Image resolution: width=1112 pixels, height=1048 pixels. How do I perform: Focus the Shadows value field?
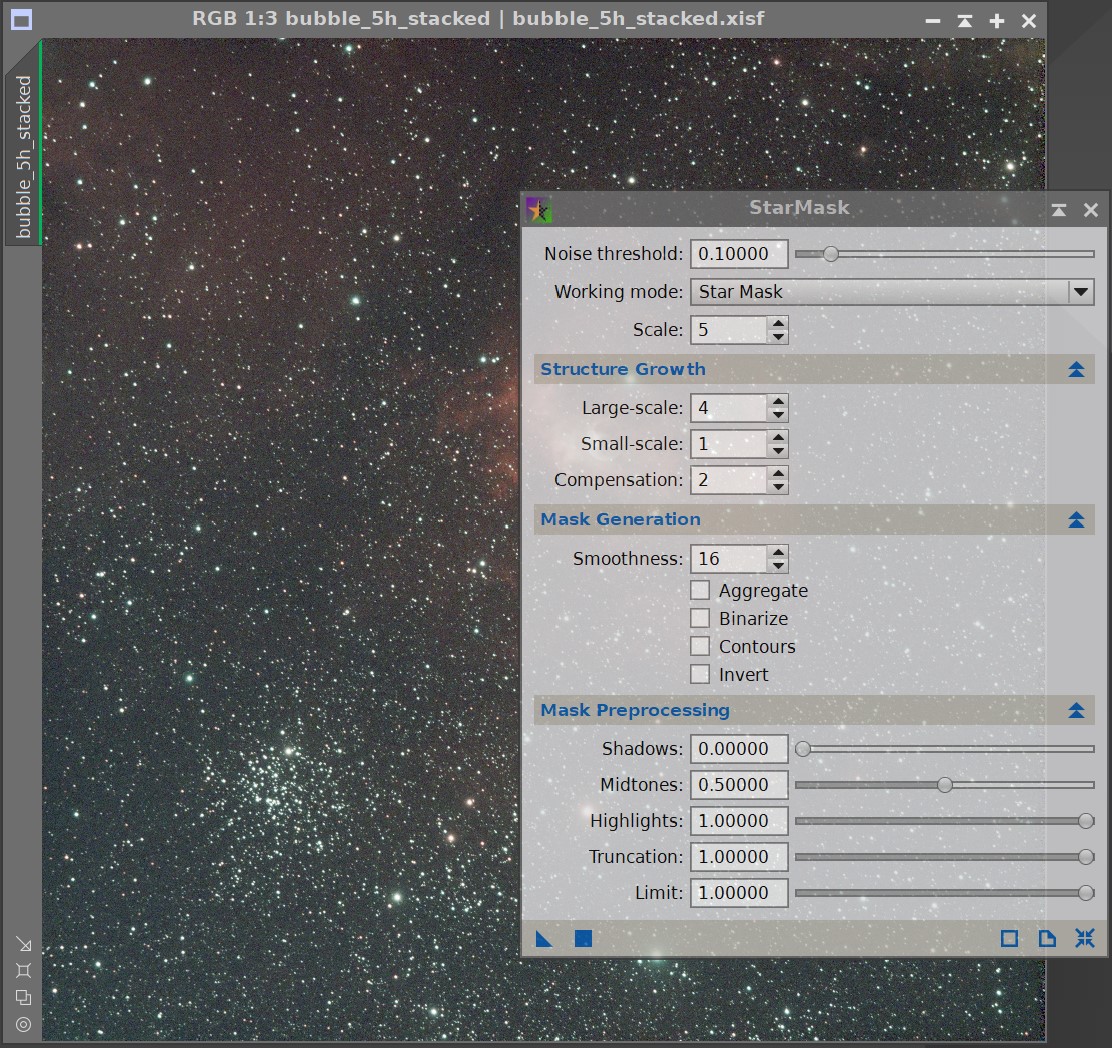[739, 749]
